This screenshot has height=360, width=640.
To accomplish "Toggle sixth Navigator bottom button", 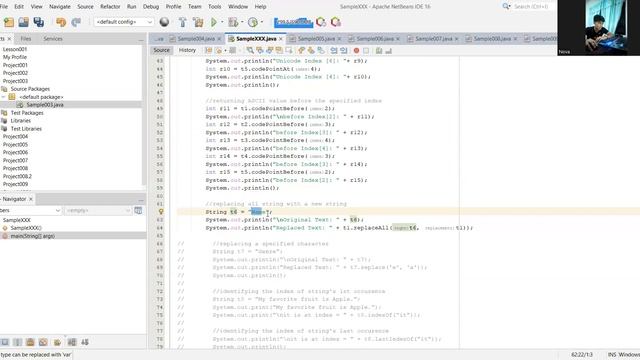I will point(72,342).
